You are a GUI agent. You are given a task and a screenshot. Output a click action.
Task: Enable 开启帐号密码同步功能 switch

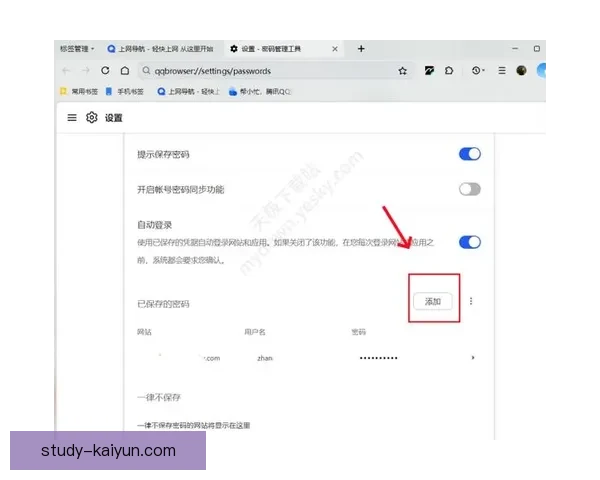point(470,189)
